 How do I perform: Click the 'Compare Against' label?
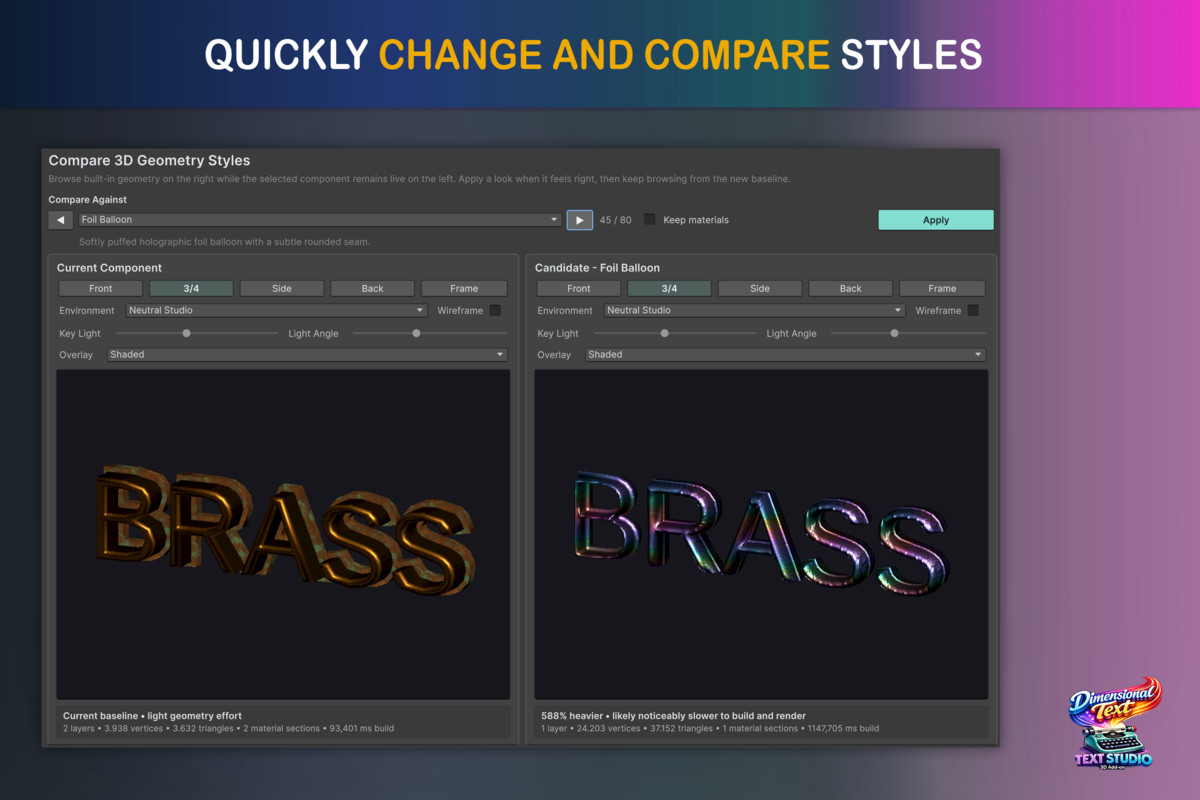(x=88, y=200)
